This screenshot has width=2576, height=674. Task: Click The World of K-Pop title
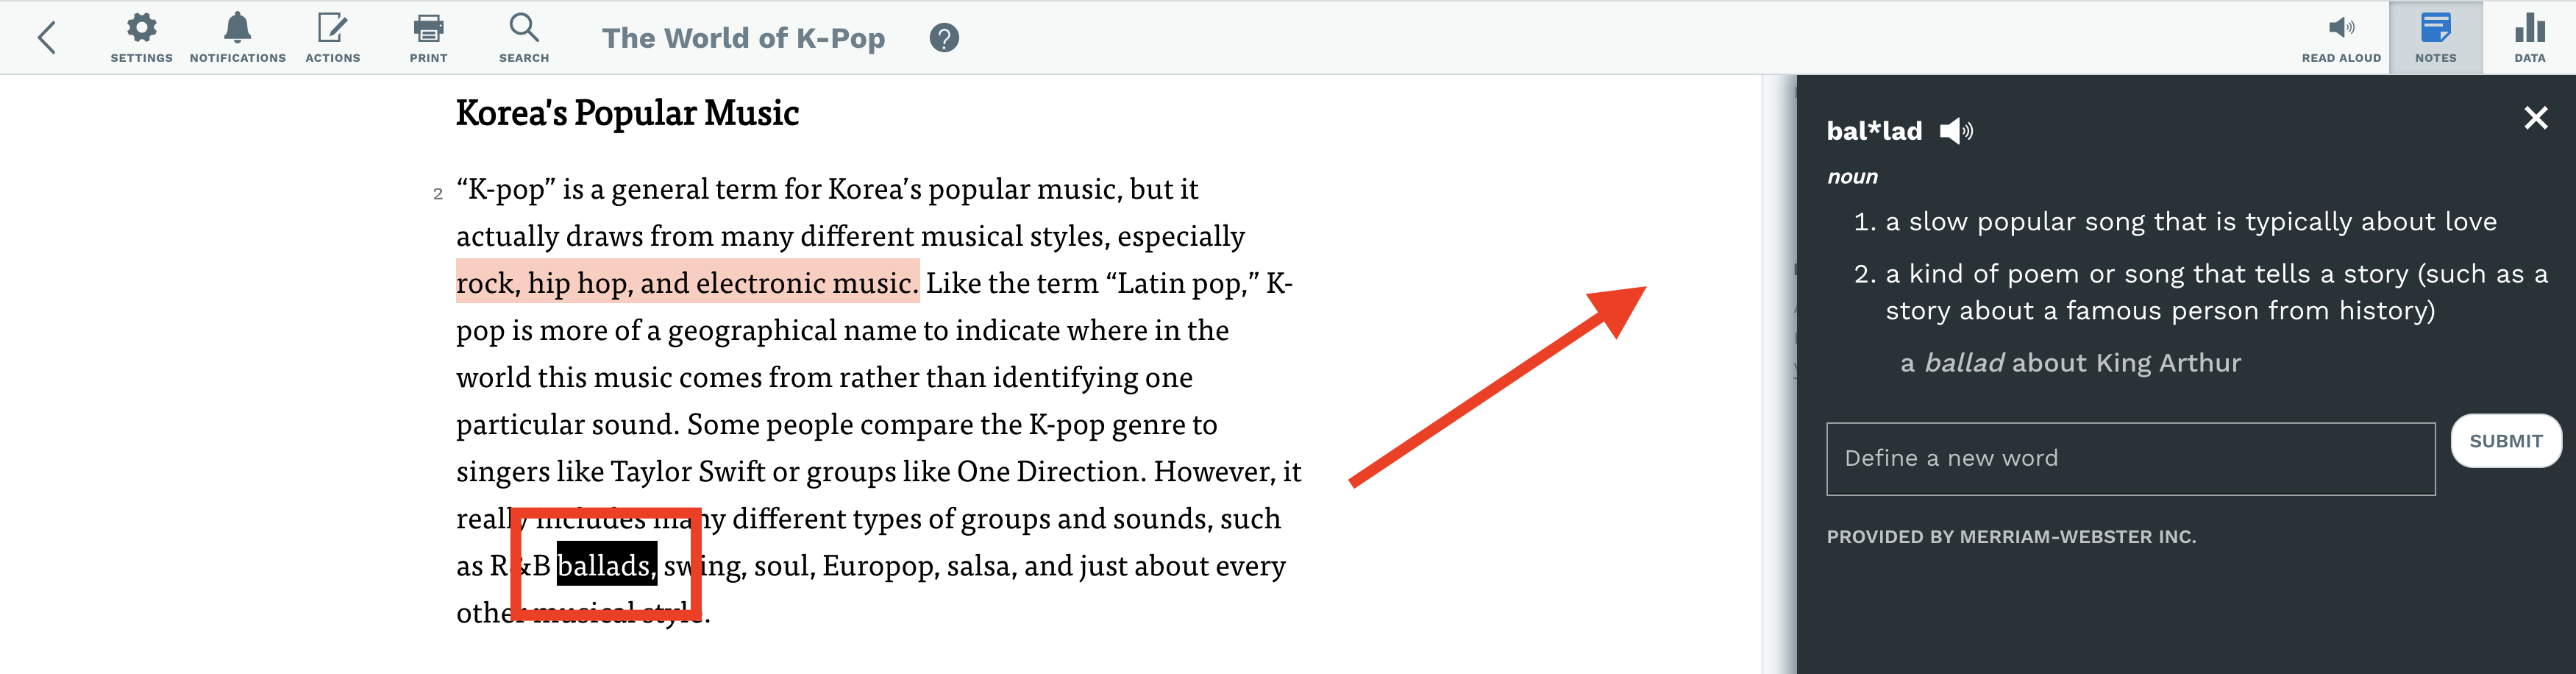pos(743,38)
